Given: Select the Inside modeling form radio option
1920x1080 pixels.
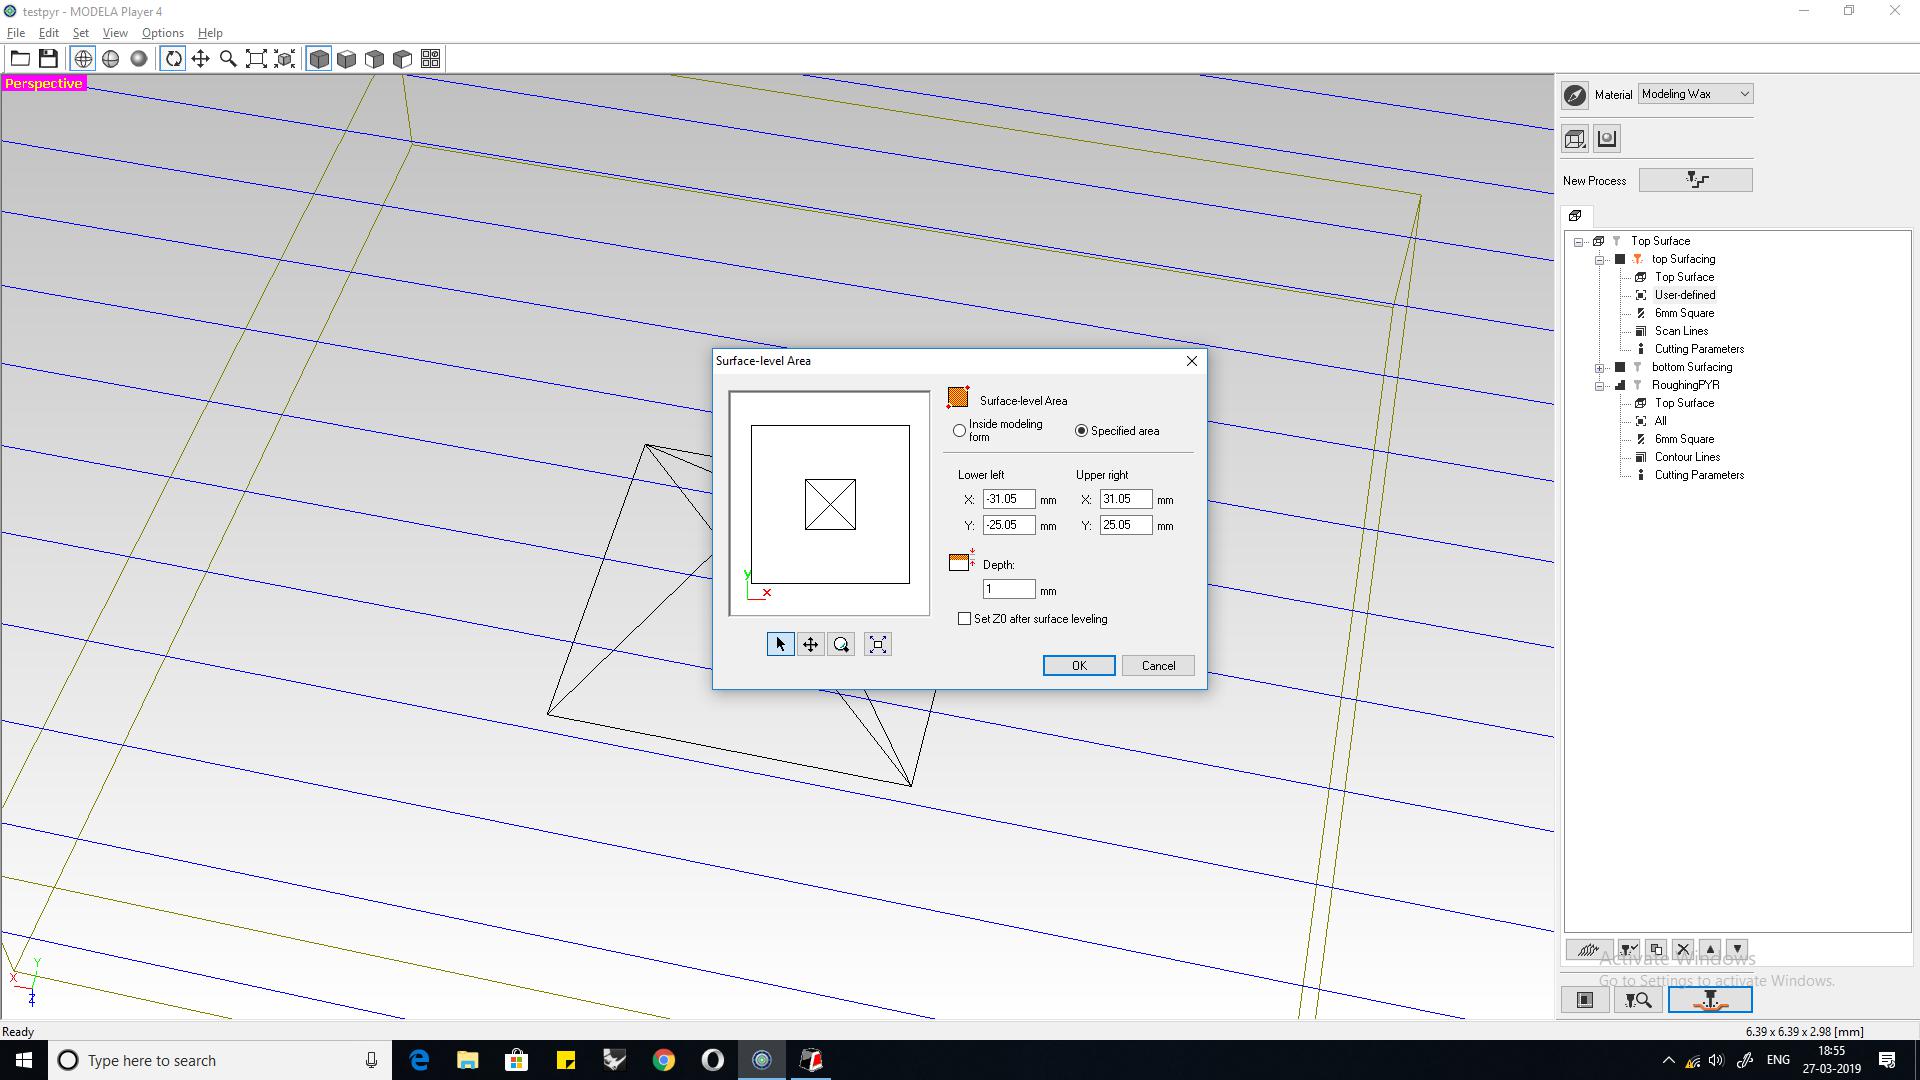Looking at the screenshot, I should 960,431.
